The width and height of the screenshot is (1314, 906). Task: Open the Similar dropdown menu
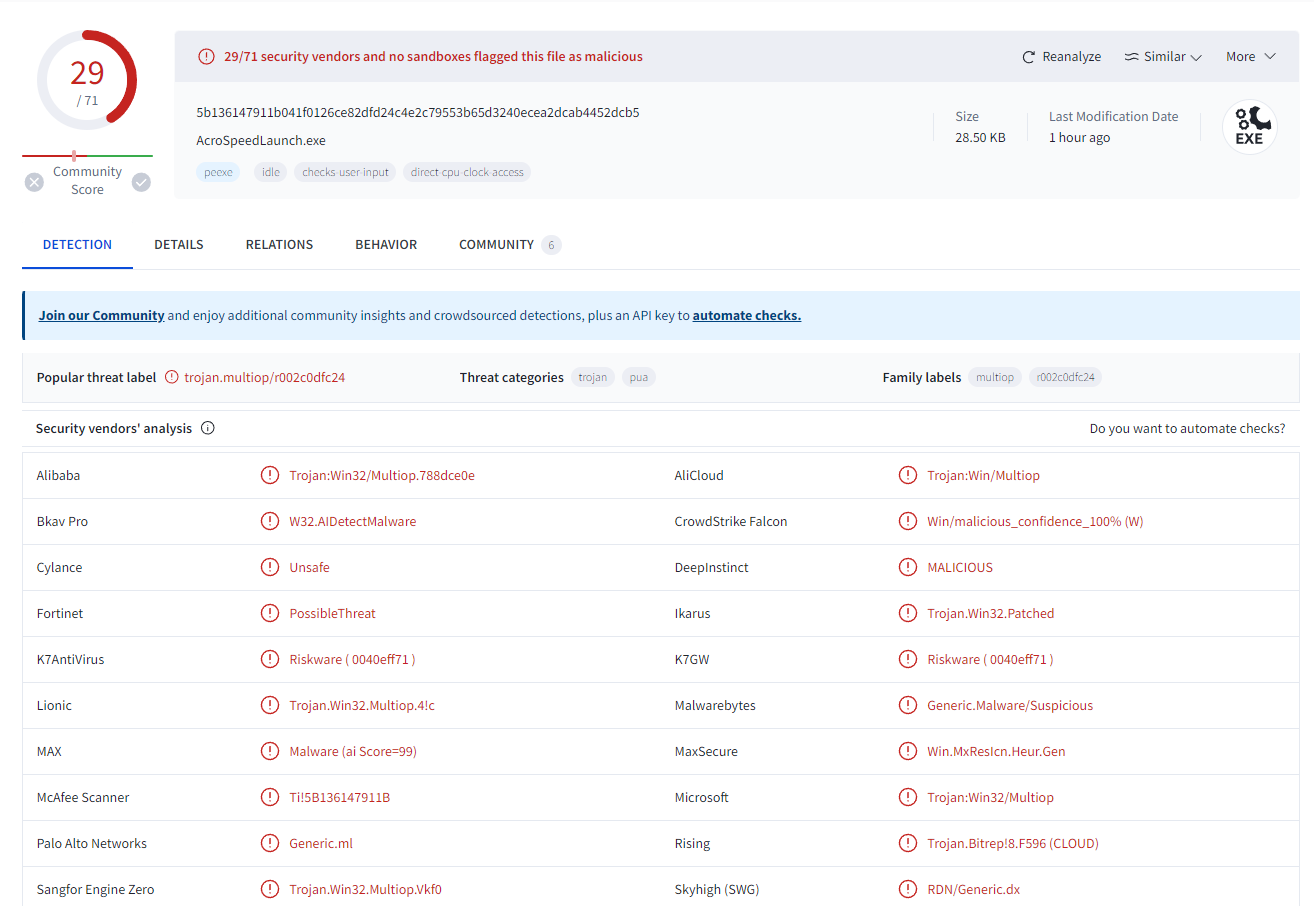click(1163, 57)
